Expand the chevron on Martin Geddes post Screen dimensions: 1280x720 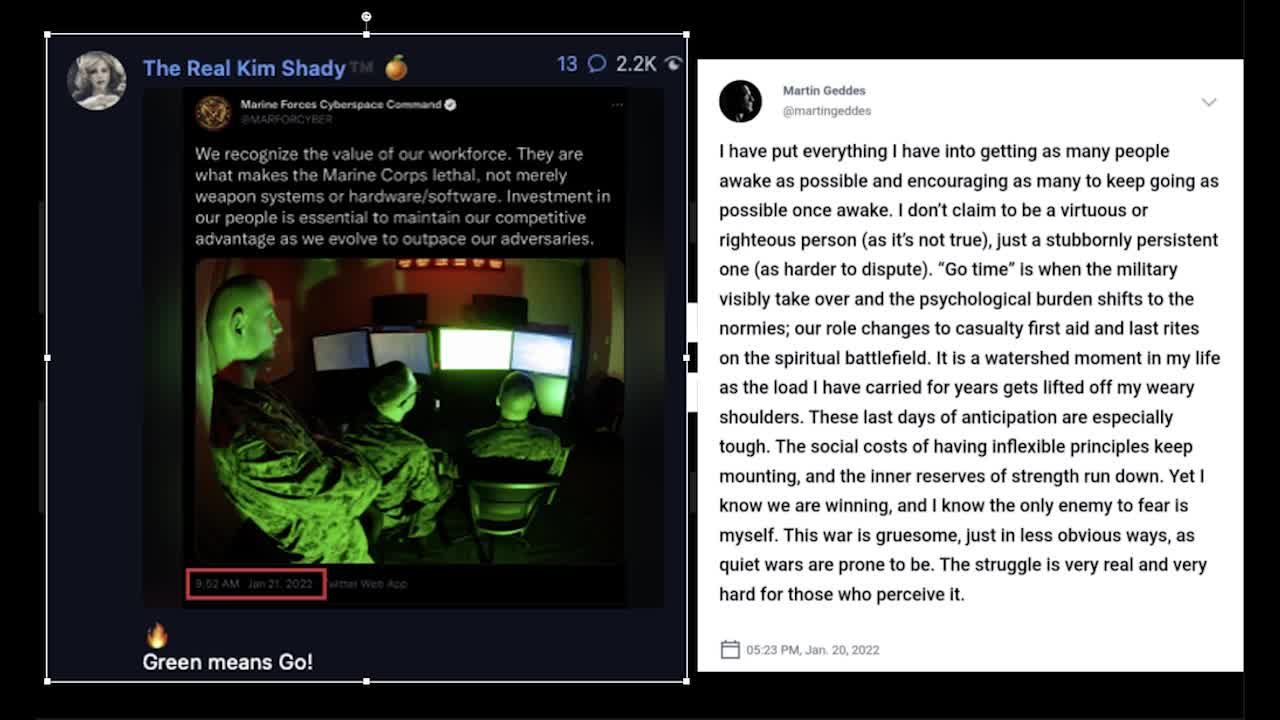click(1208, 102)
